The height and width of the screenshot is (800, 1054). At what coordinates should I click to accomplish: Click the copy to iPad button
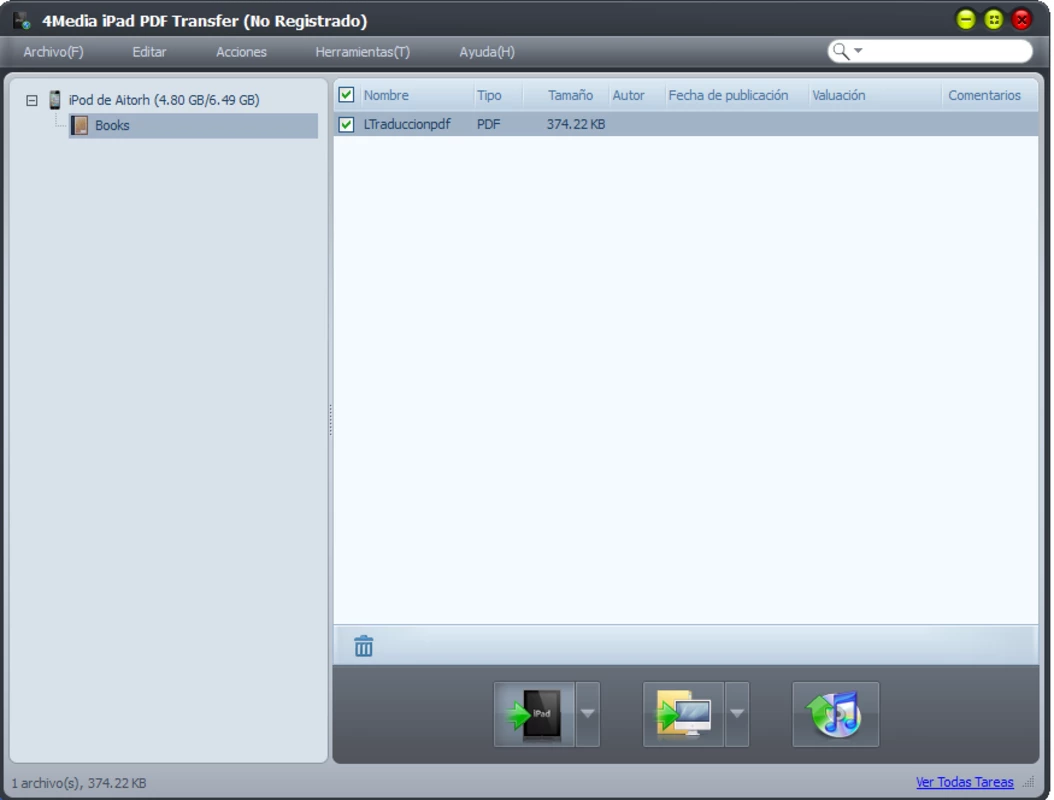(534, 714)
